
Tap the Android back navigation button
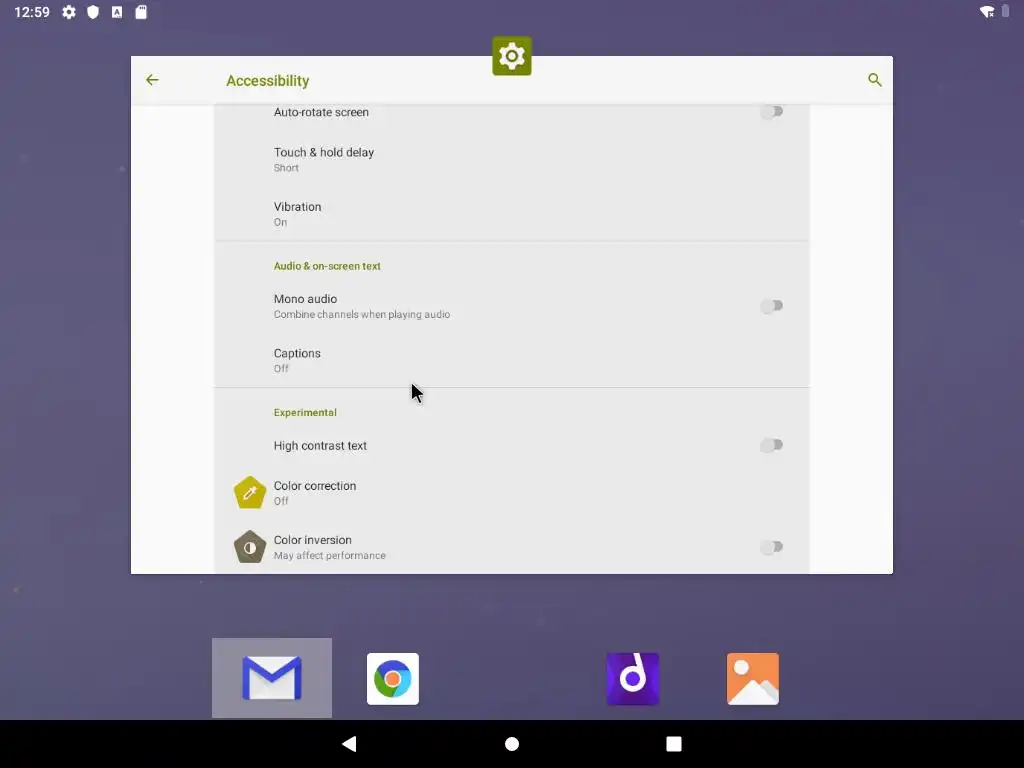(349, 744)
